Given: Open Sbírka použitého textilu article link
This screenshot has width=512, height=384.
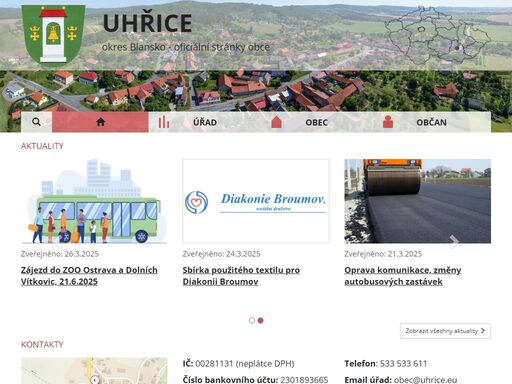Looking at the screenshot, I should coord(241,276).
